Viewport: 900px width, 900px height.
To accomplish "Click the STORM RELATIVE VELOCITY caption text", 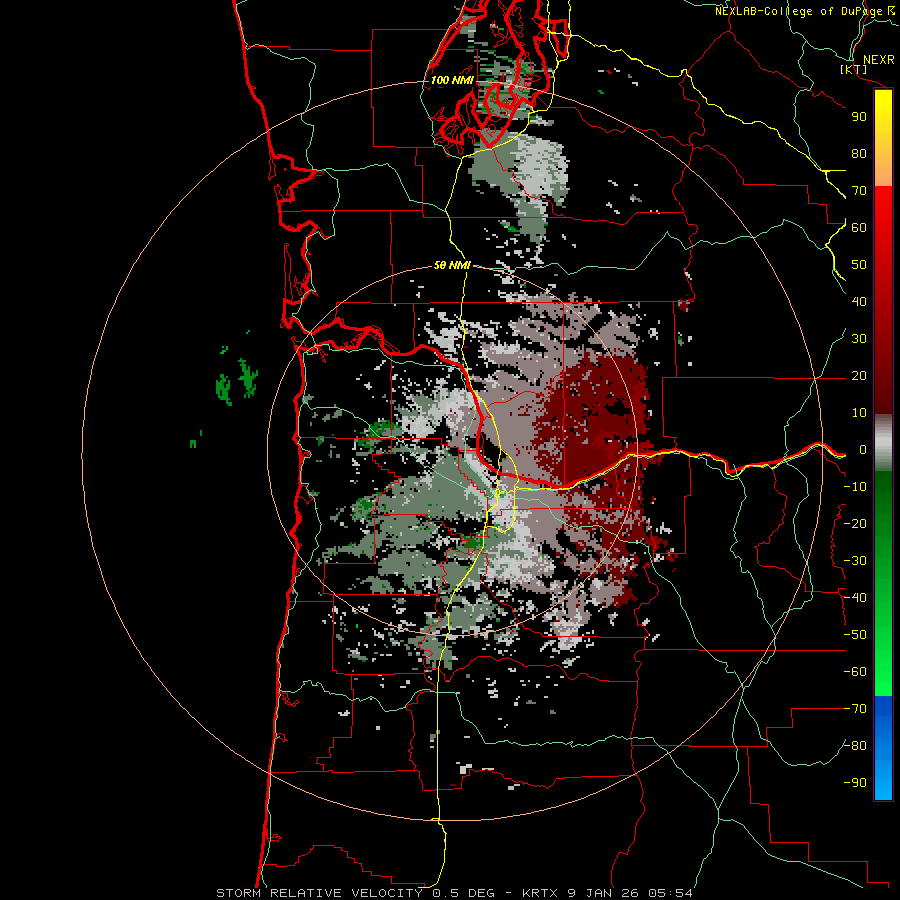I will [320, 893].
